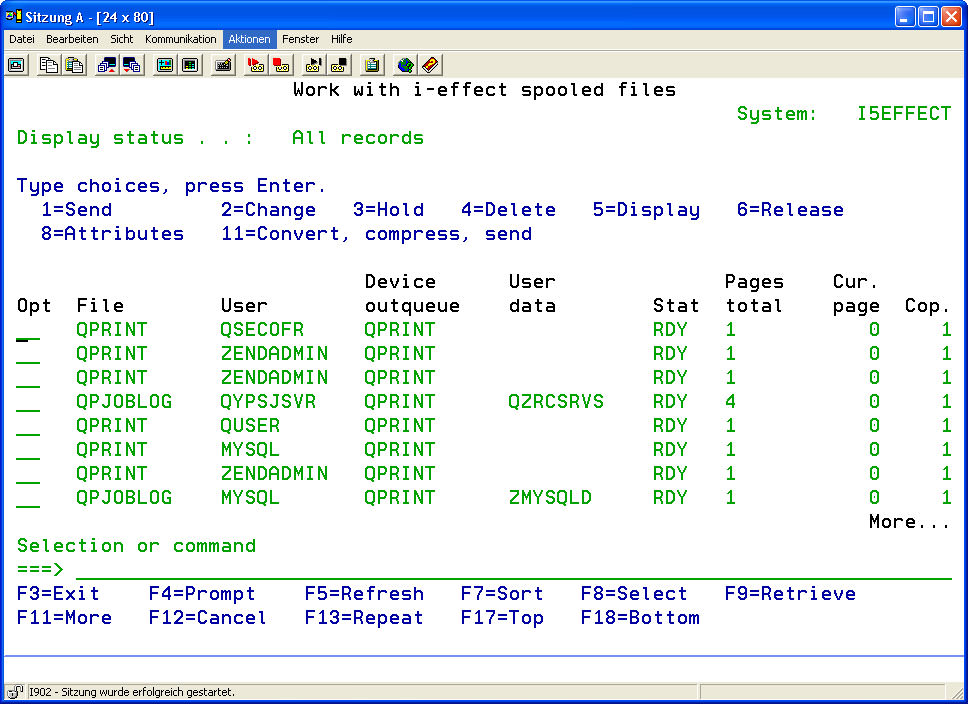Viewport: 968px width, 704px height.
Task: Click the Print Screen toolbar icon
Action: (17, 65)
